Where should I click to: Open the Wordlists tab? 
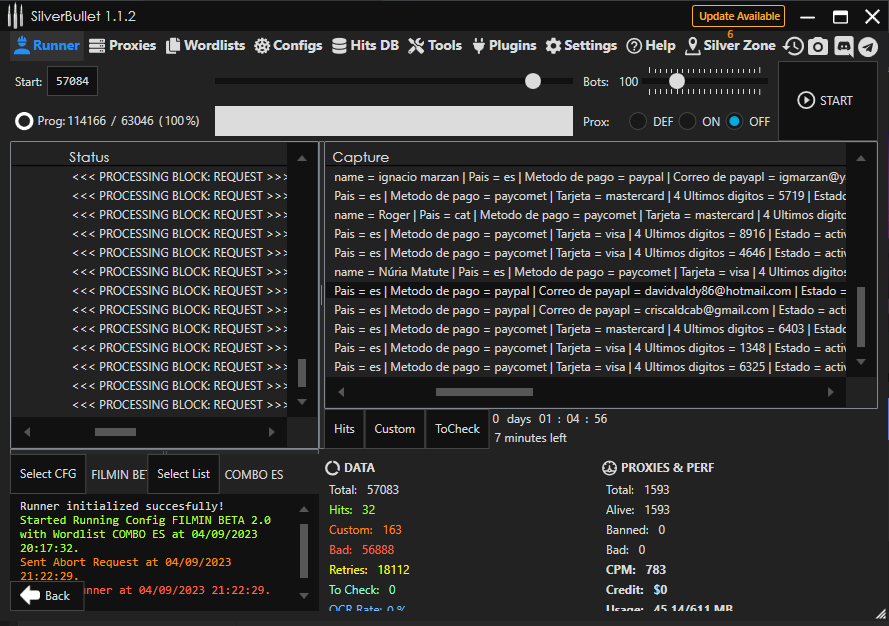pyautogui.click(x=205, y=45)
